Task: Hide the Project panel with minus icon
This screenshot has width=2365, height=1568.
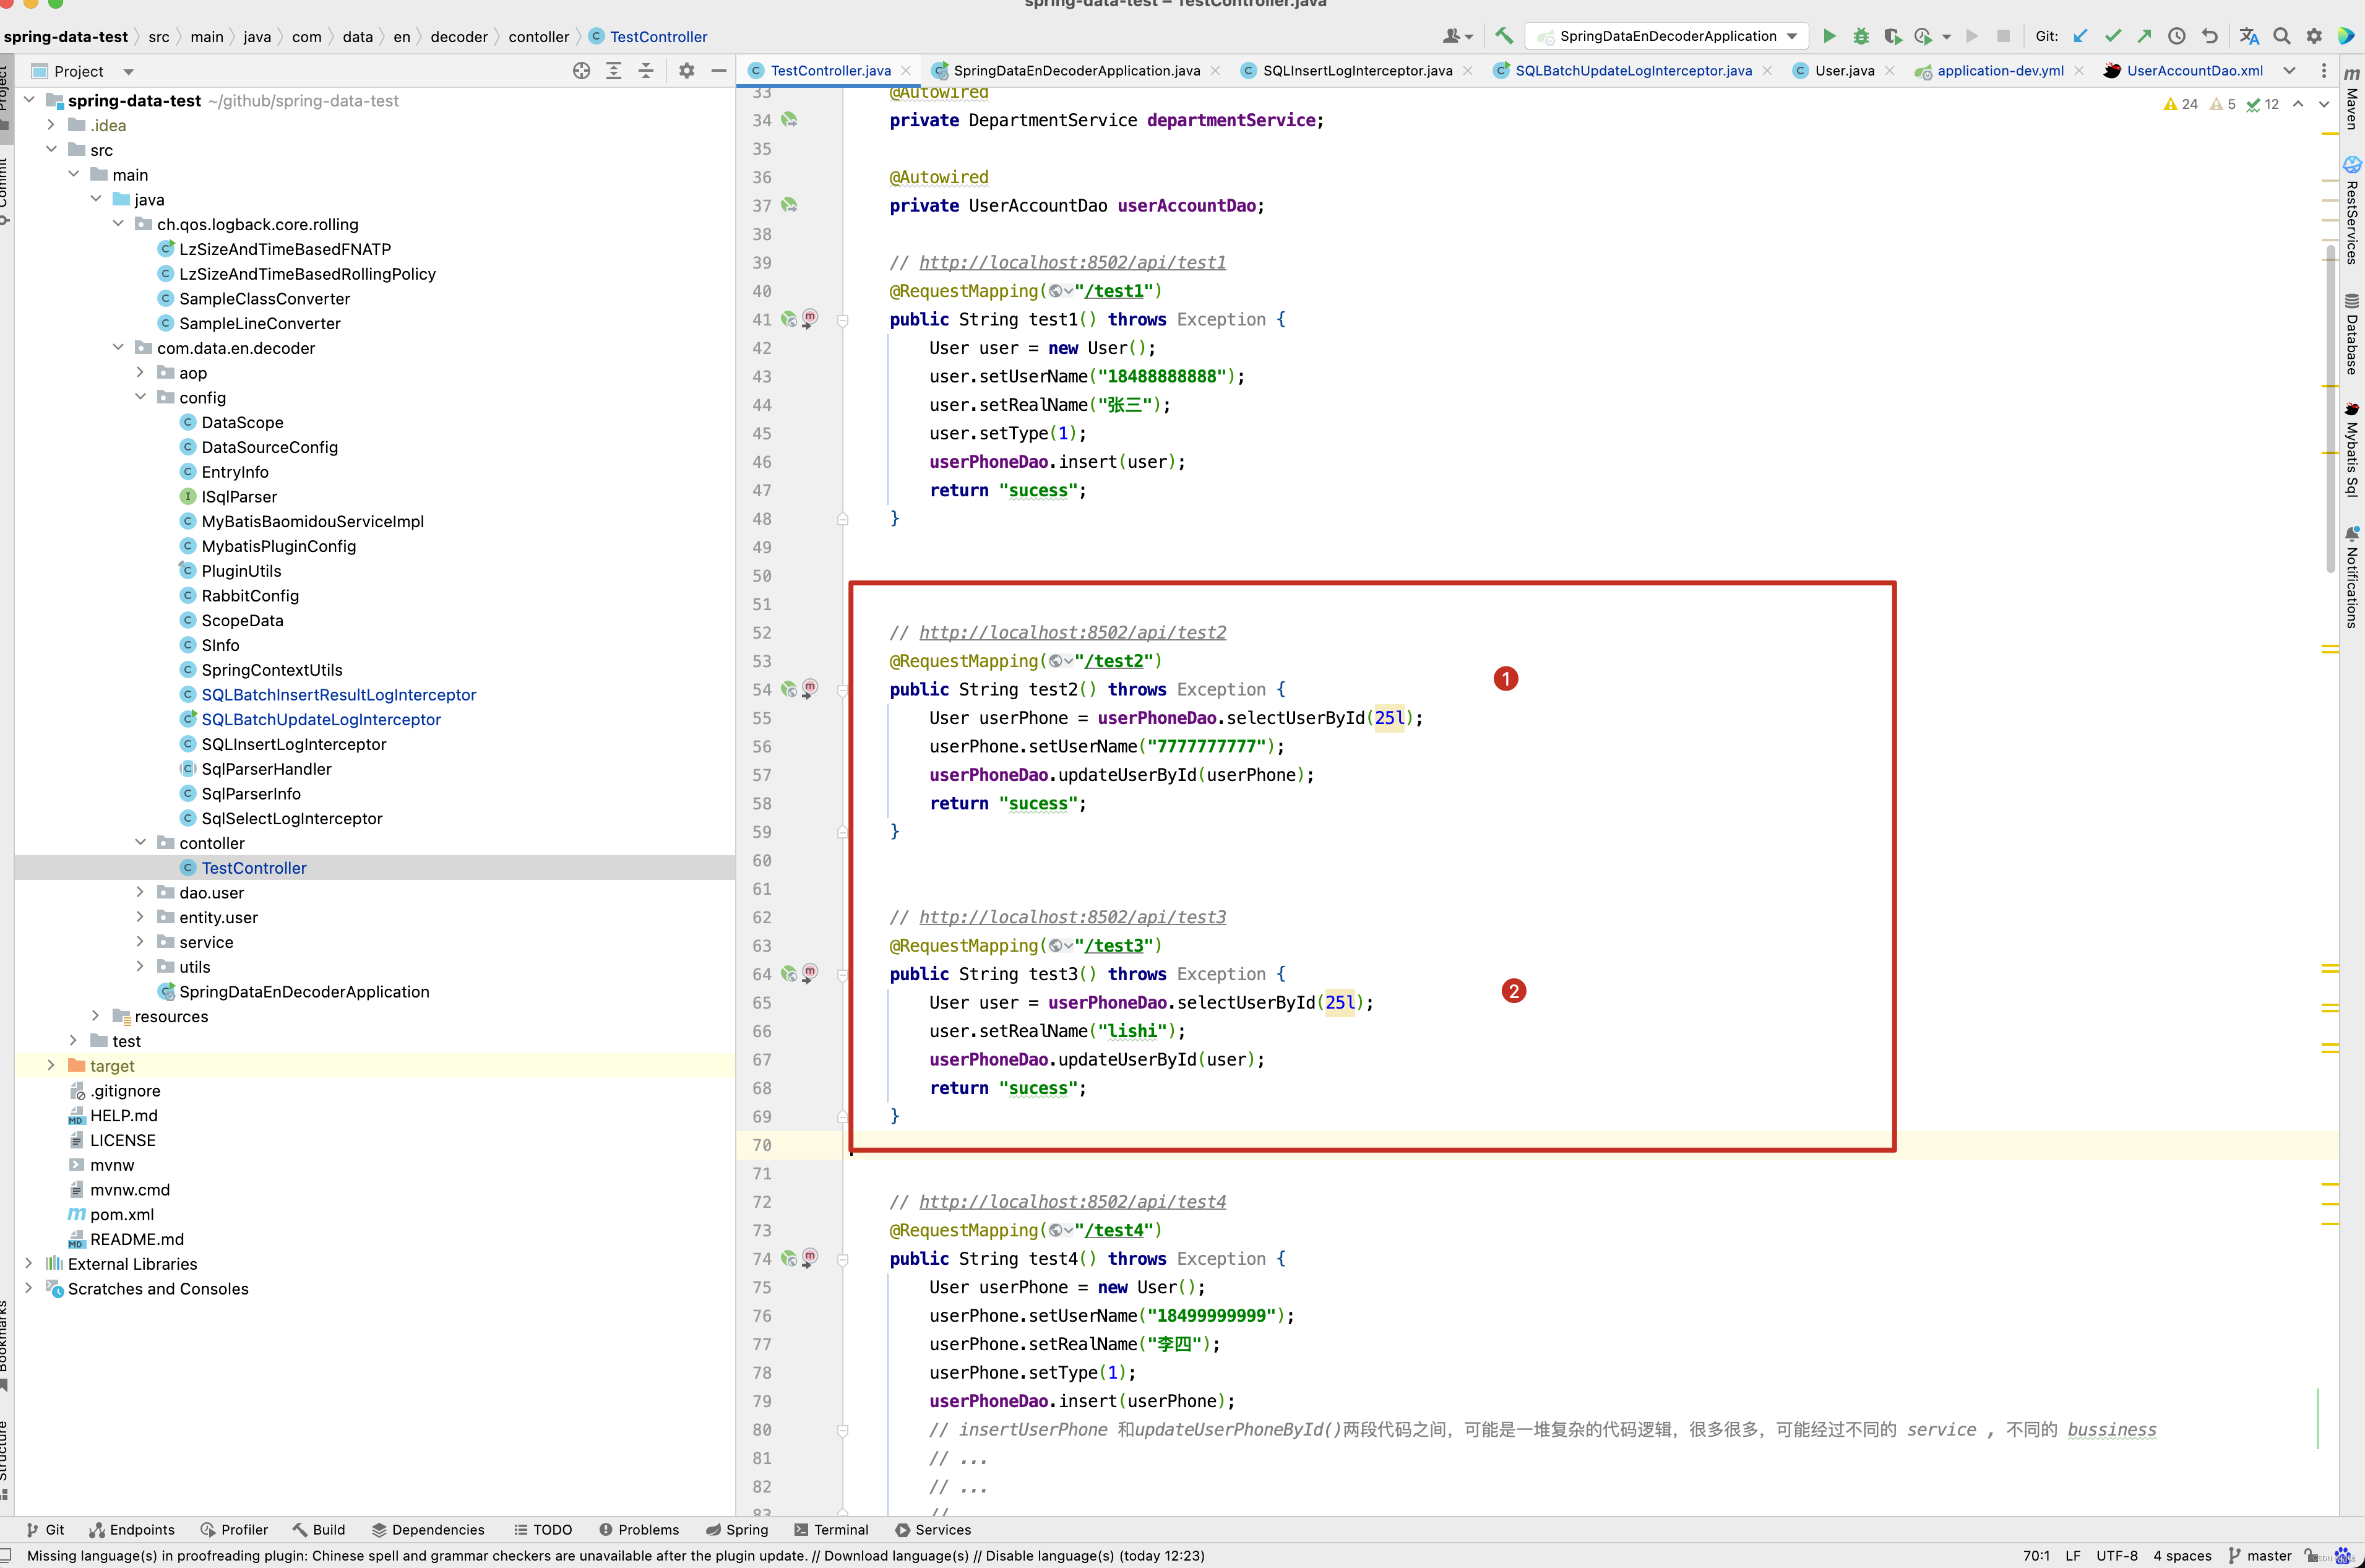Action: click(x=718, y=71)
